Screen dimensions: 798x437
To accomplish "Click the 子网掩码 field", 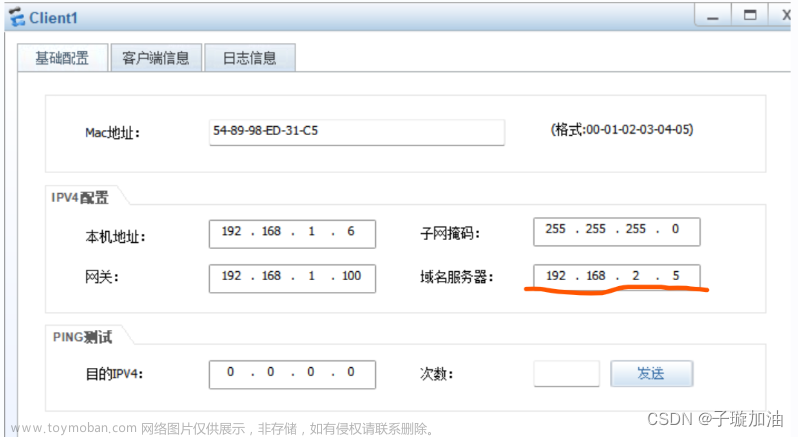I will pos(616,231).
